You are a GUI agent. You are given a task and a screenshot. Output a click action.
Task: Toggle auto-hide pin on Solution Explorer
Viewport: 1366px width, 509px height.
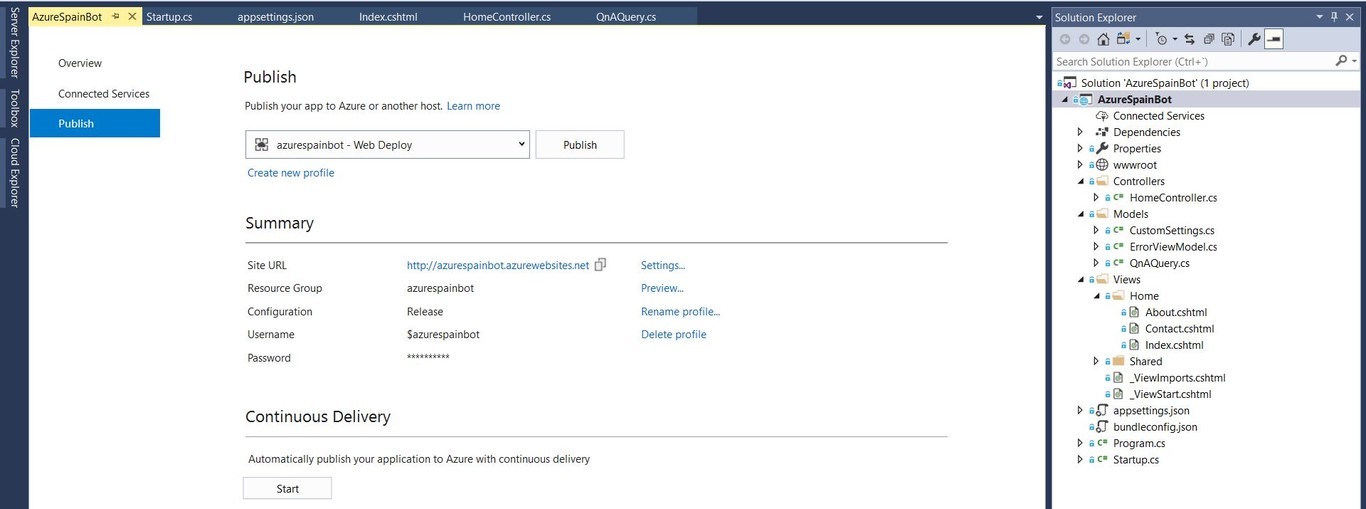pyautogui.click(x=1334, y=17)
